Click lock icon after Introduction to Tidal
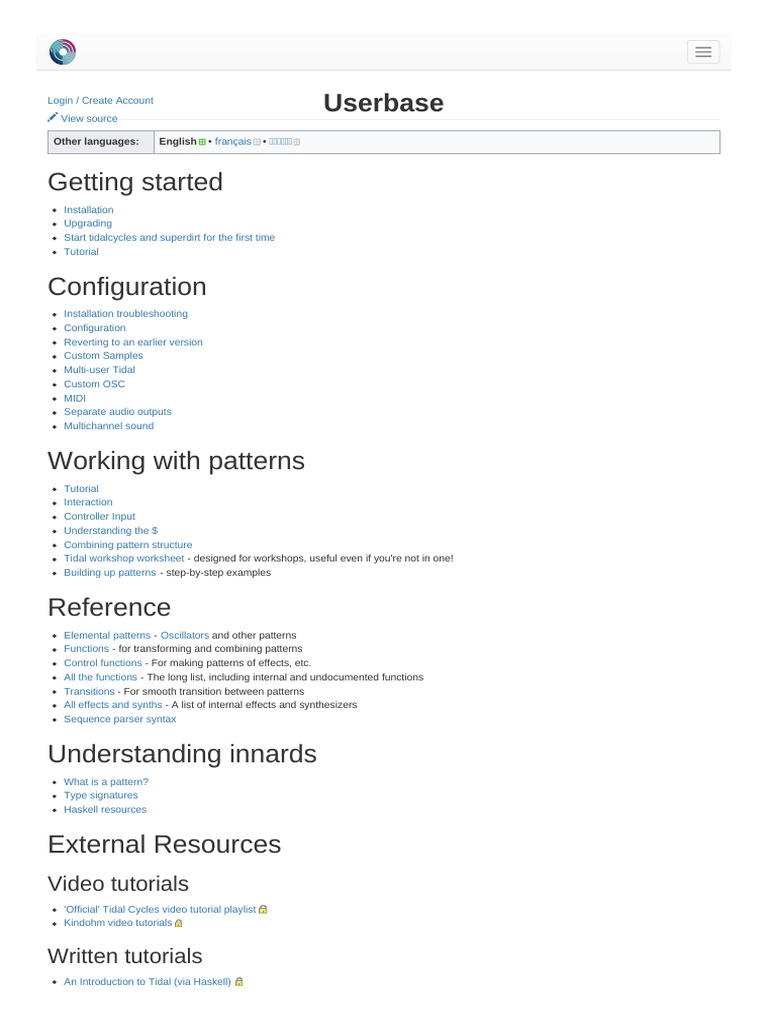 coord(240,982)
